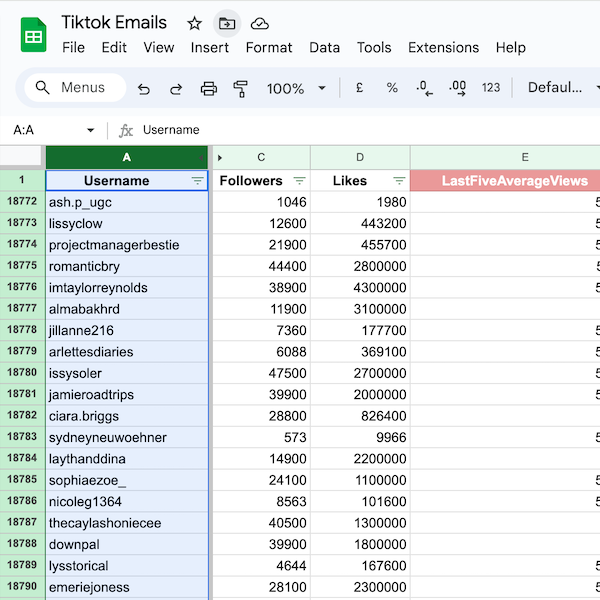Screen dimensions: 600x600
Task: Open the Edit menu
Action: [114, 47]
